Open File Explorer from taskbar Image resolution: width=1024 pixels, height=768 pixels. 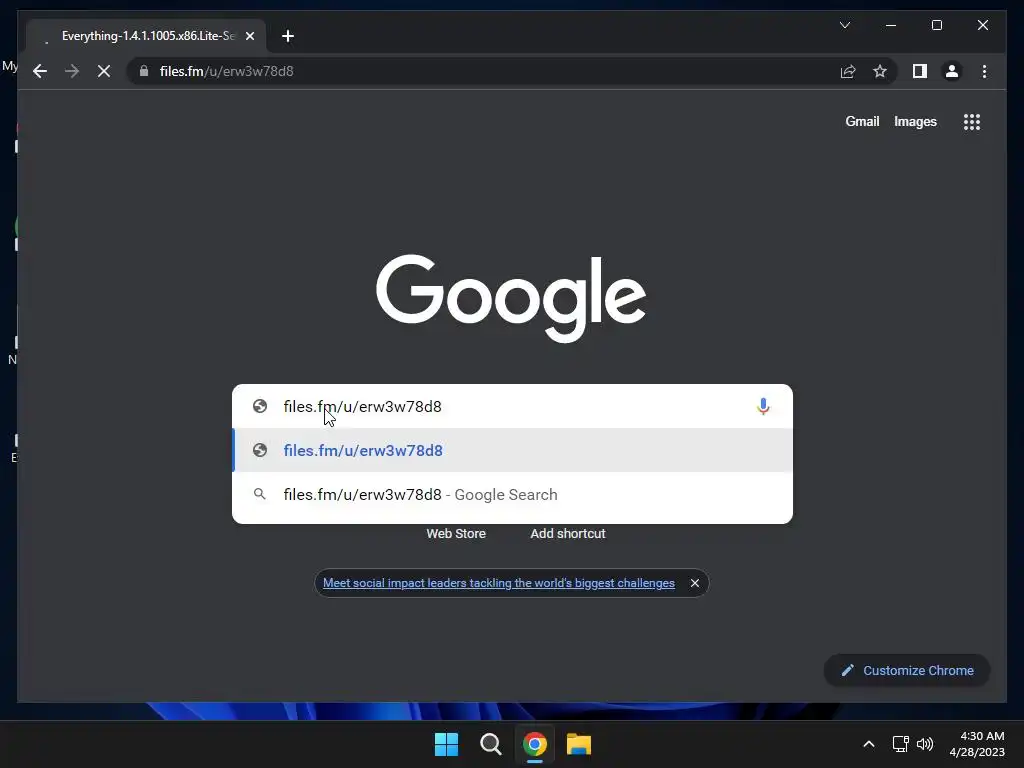click(x=579, y=744)
